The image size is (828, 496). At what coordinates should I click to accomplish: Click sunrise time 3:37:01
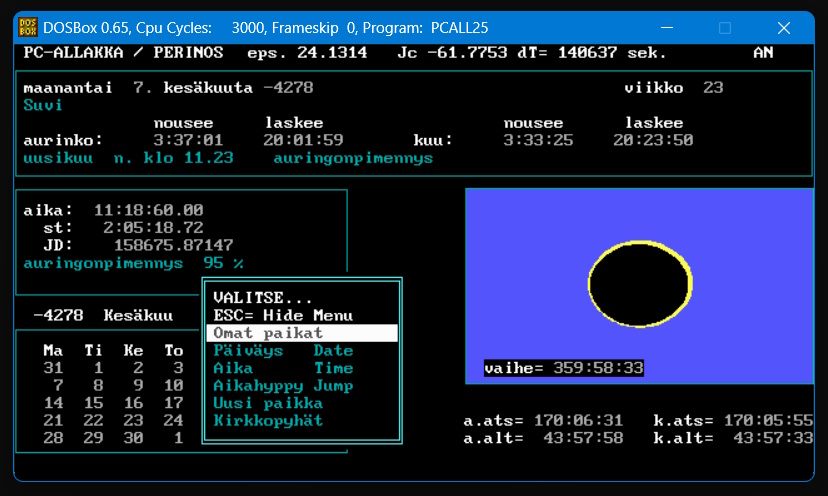point(188,140)
